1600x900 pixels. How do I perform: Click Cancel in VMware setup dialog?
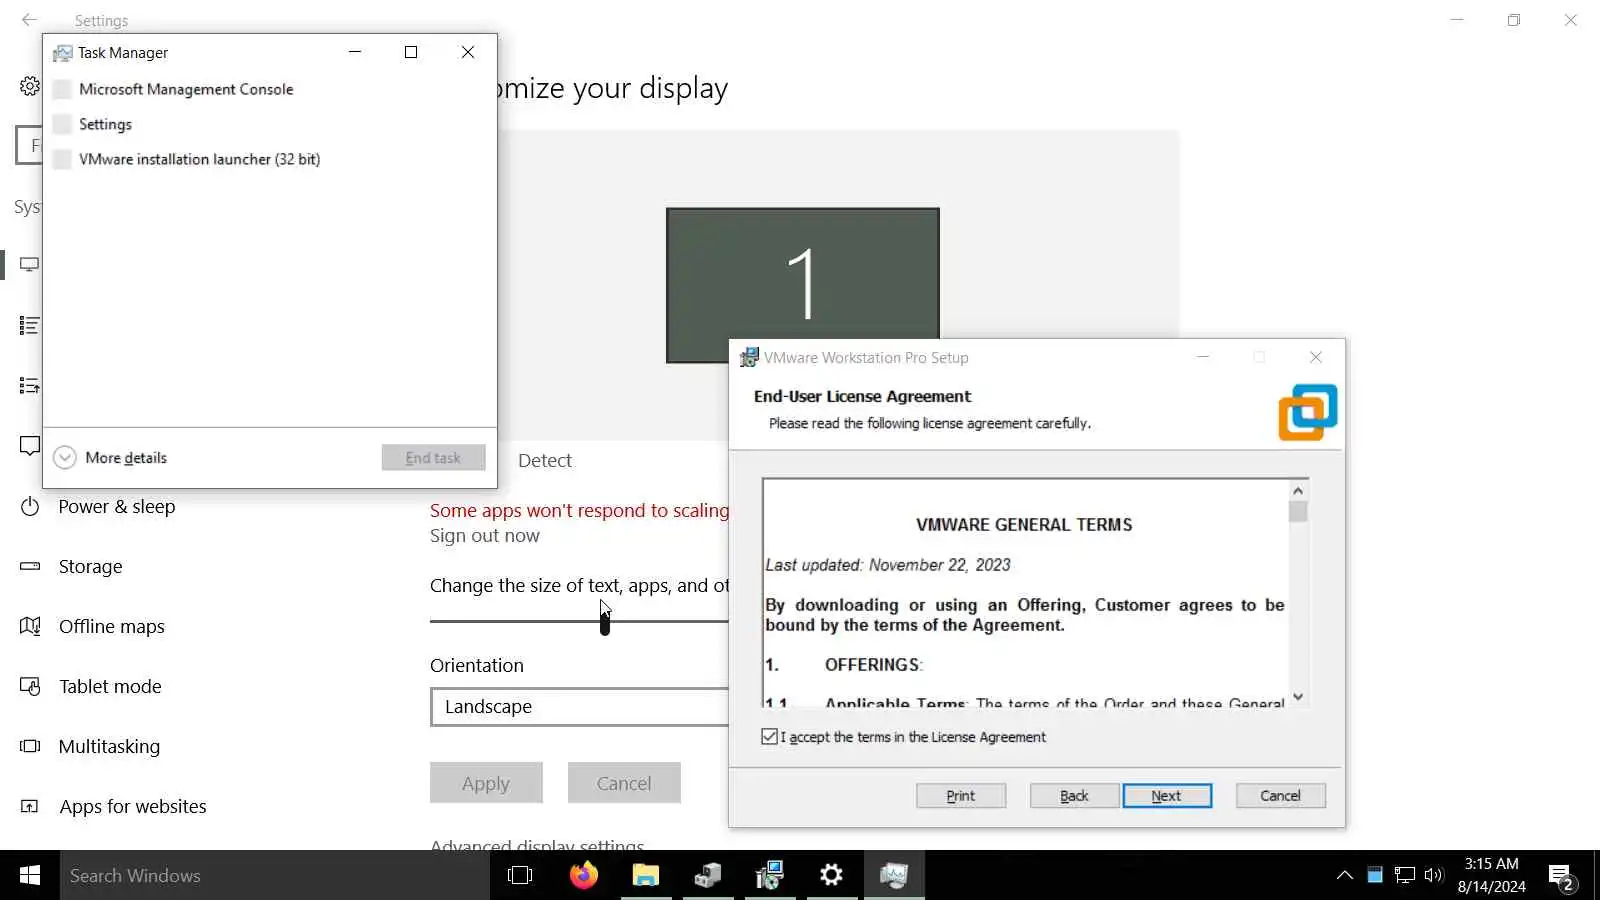click(1280, 796)
